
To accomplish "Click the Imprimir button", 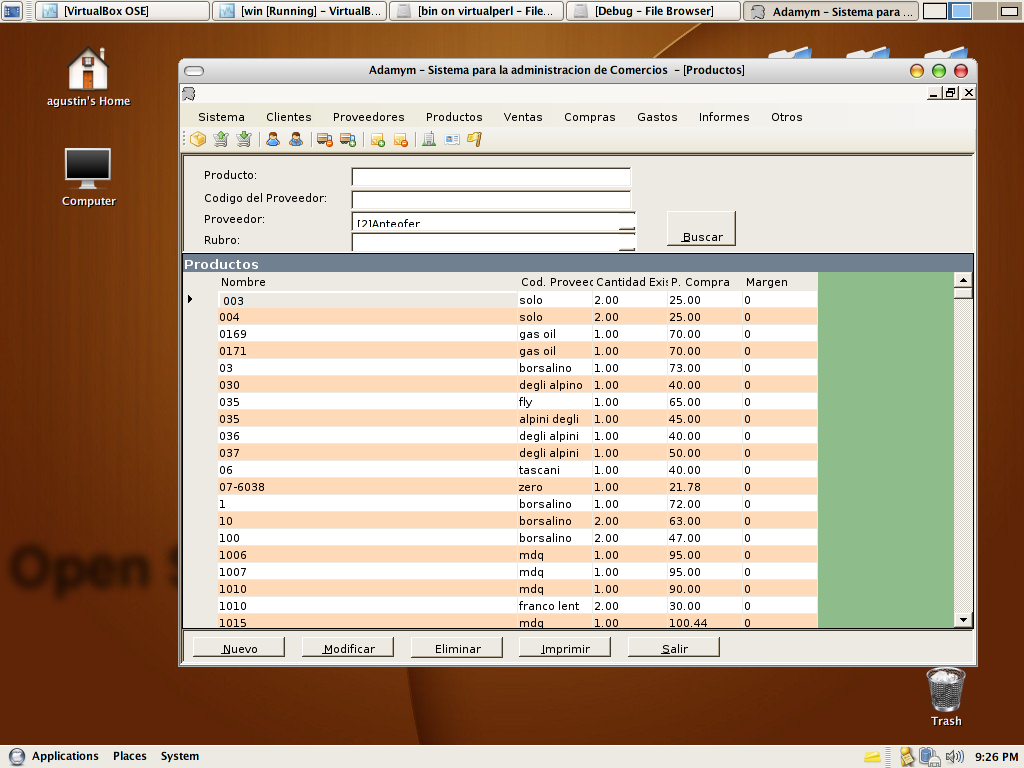I will 565,648.
